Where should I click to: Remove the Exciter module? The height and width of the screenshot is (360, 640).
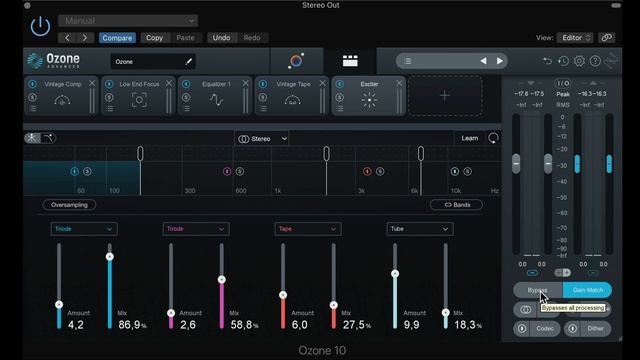pos(399,83)
